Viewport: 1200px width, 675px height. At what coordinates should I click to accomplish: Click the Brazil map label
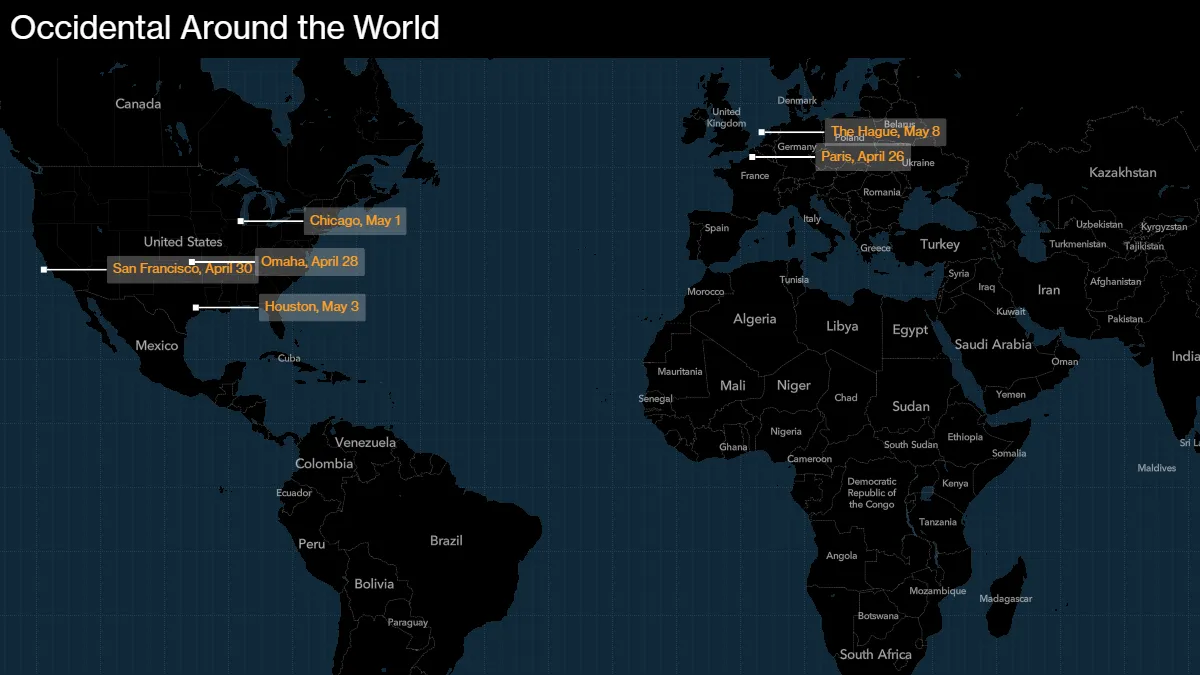point(446,541)
